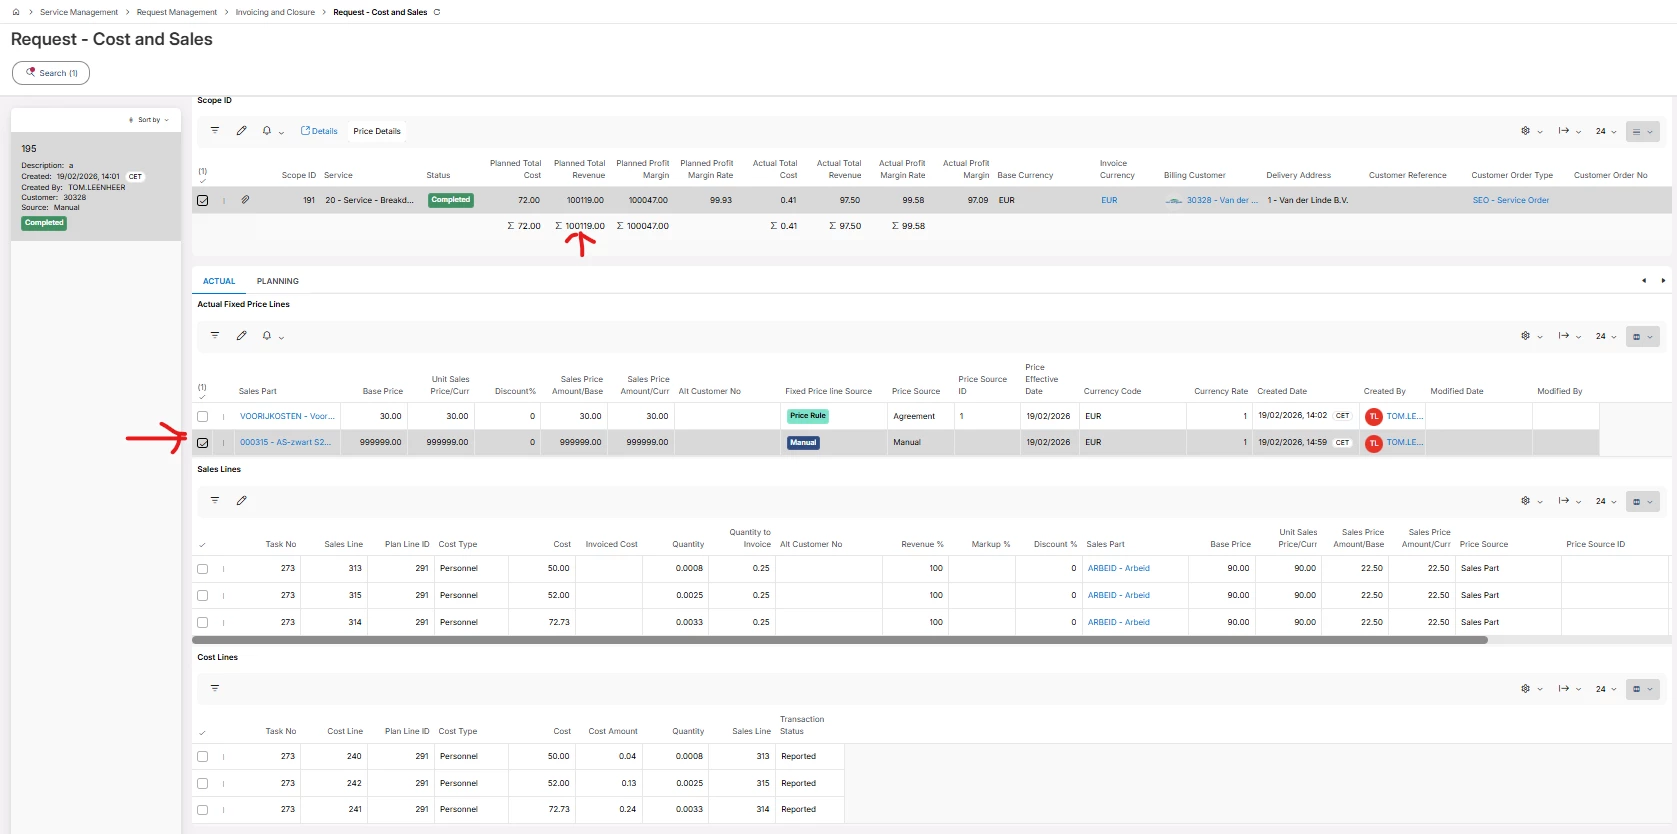Select checkbox for cost line 240
Image resolution: width=1677 pixels, height=834 pixels.
pos(203,757)
